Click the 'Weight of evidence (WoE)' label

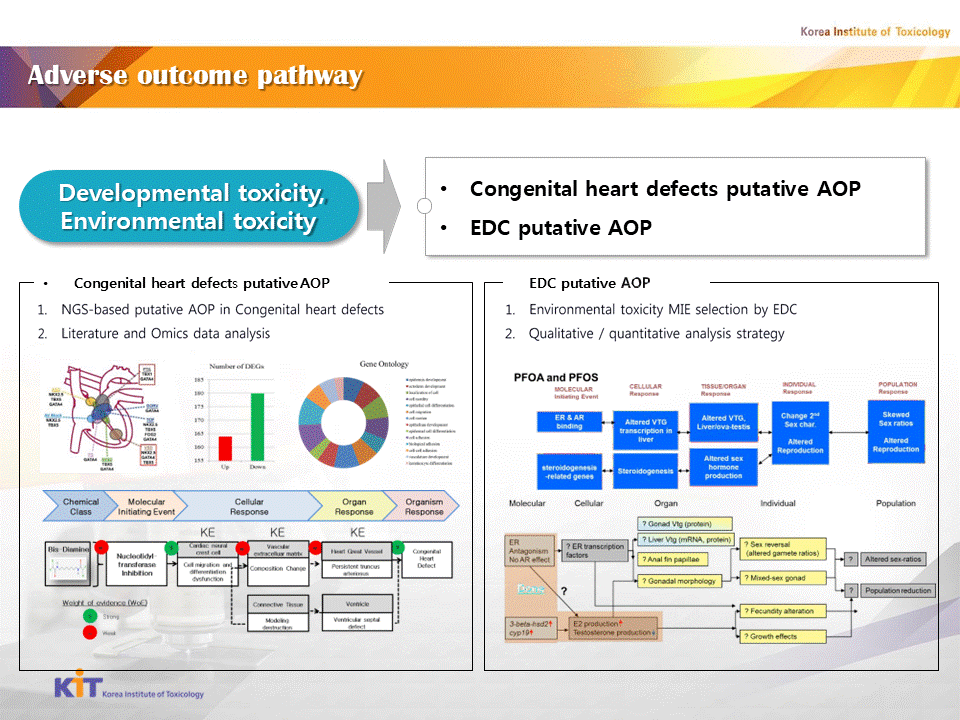tap(104, 602)
